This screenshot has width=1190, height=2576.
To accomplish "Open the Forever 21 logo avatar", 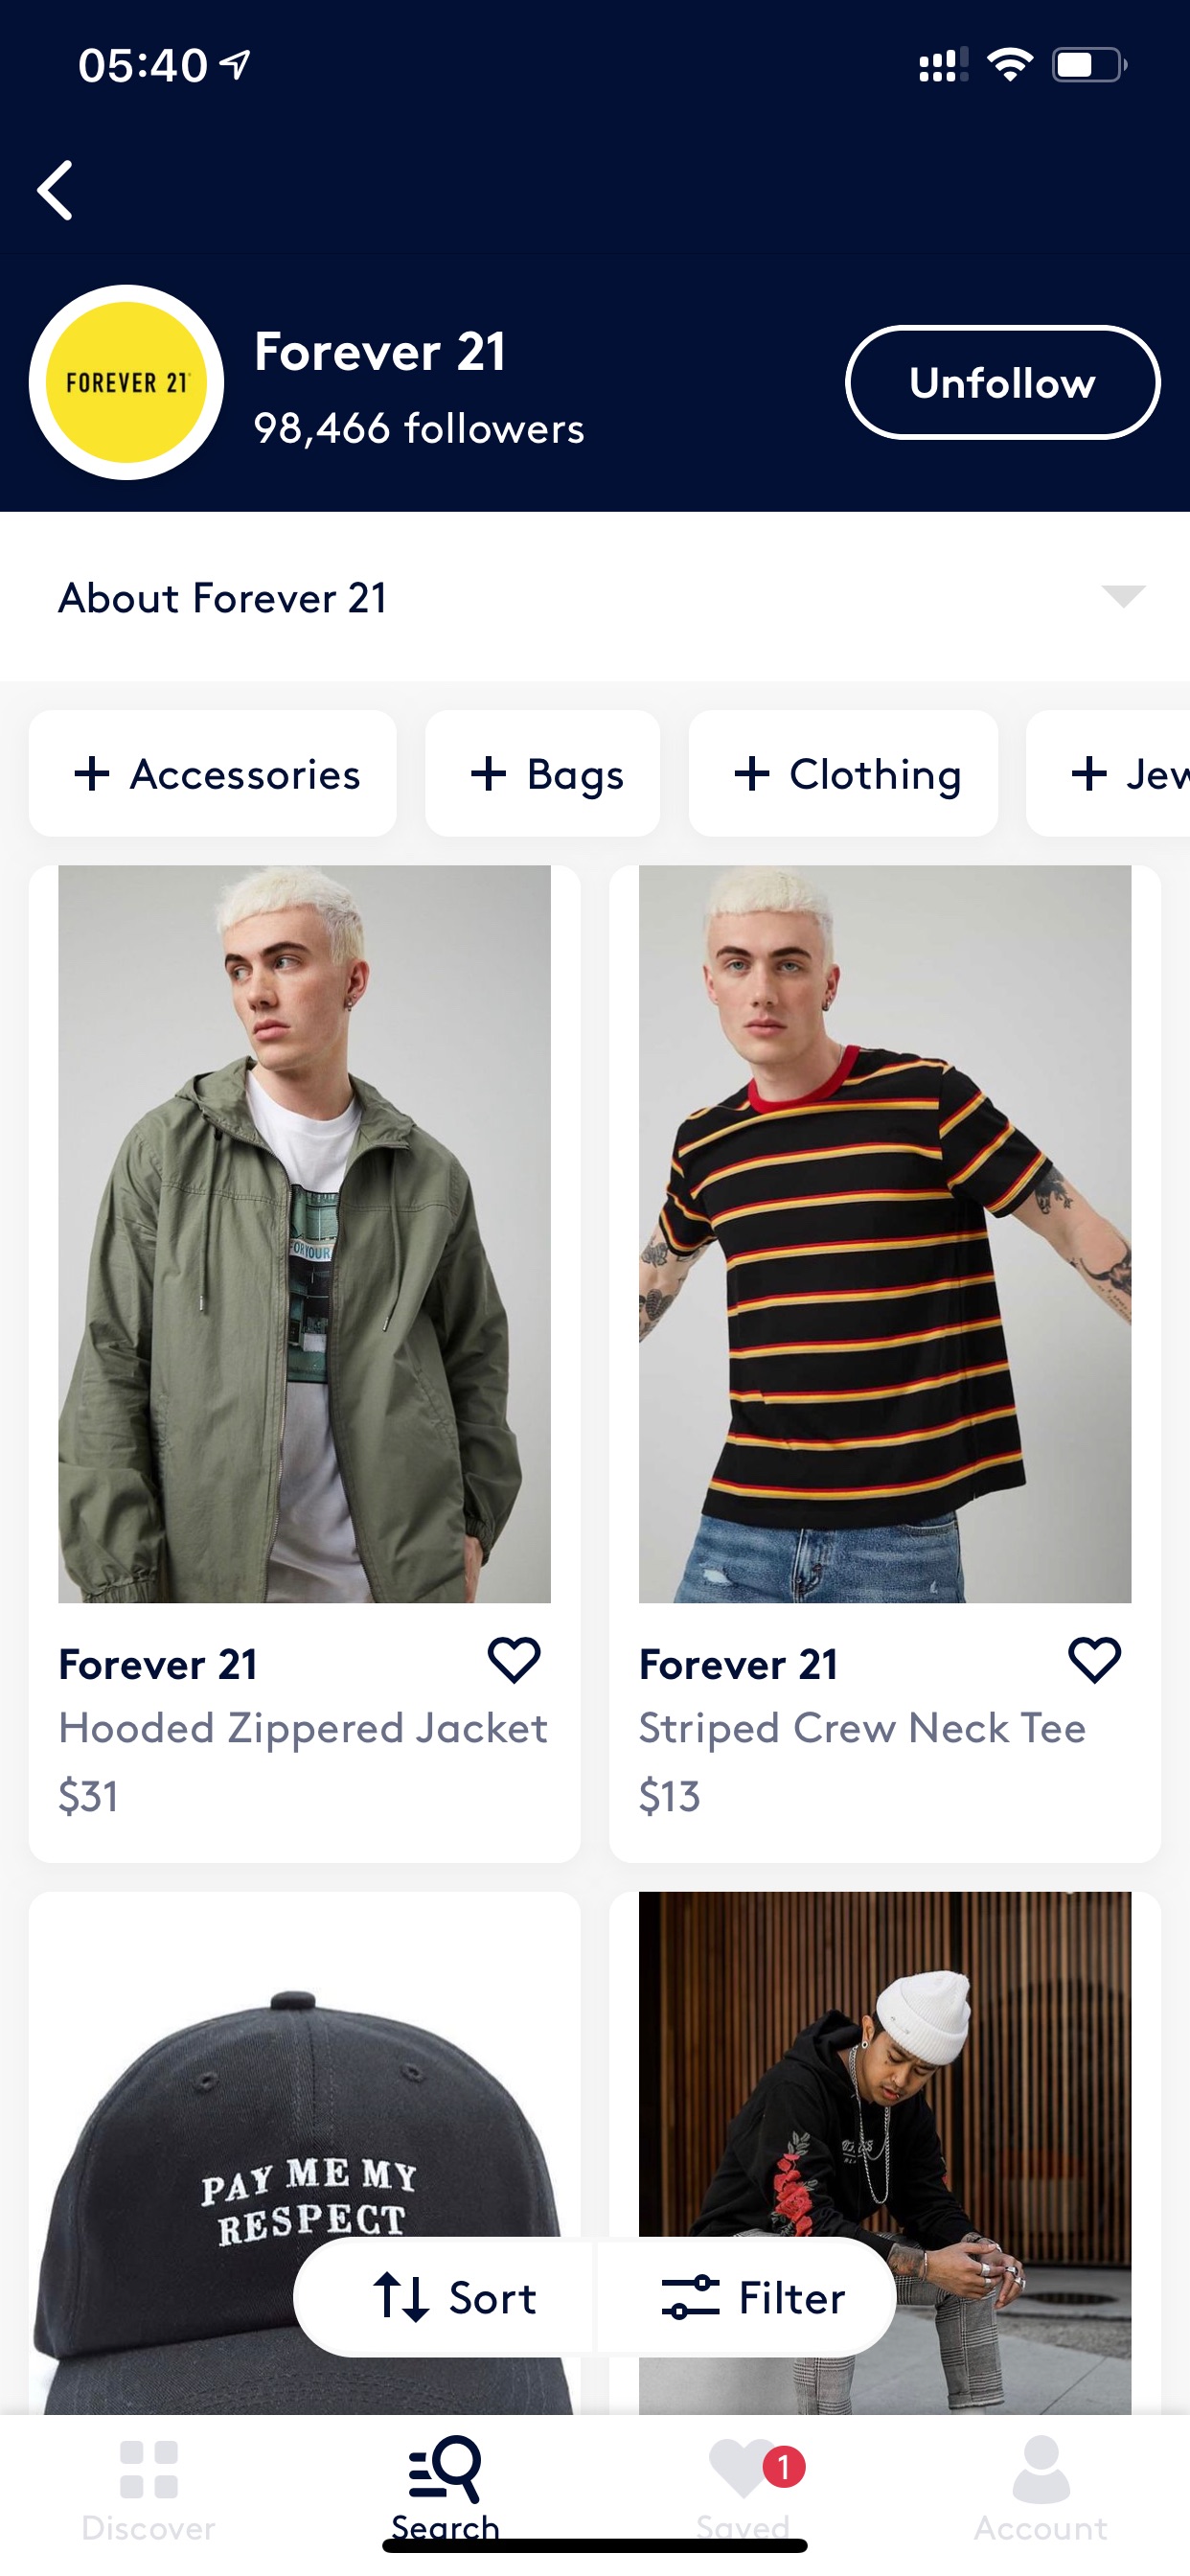I will pyautogui.click(x=126, y=382).
